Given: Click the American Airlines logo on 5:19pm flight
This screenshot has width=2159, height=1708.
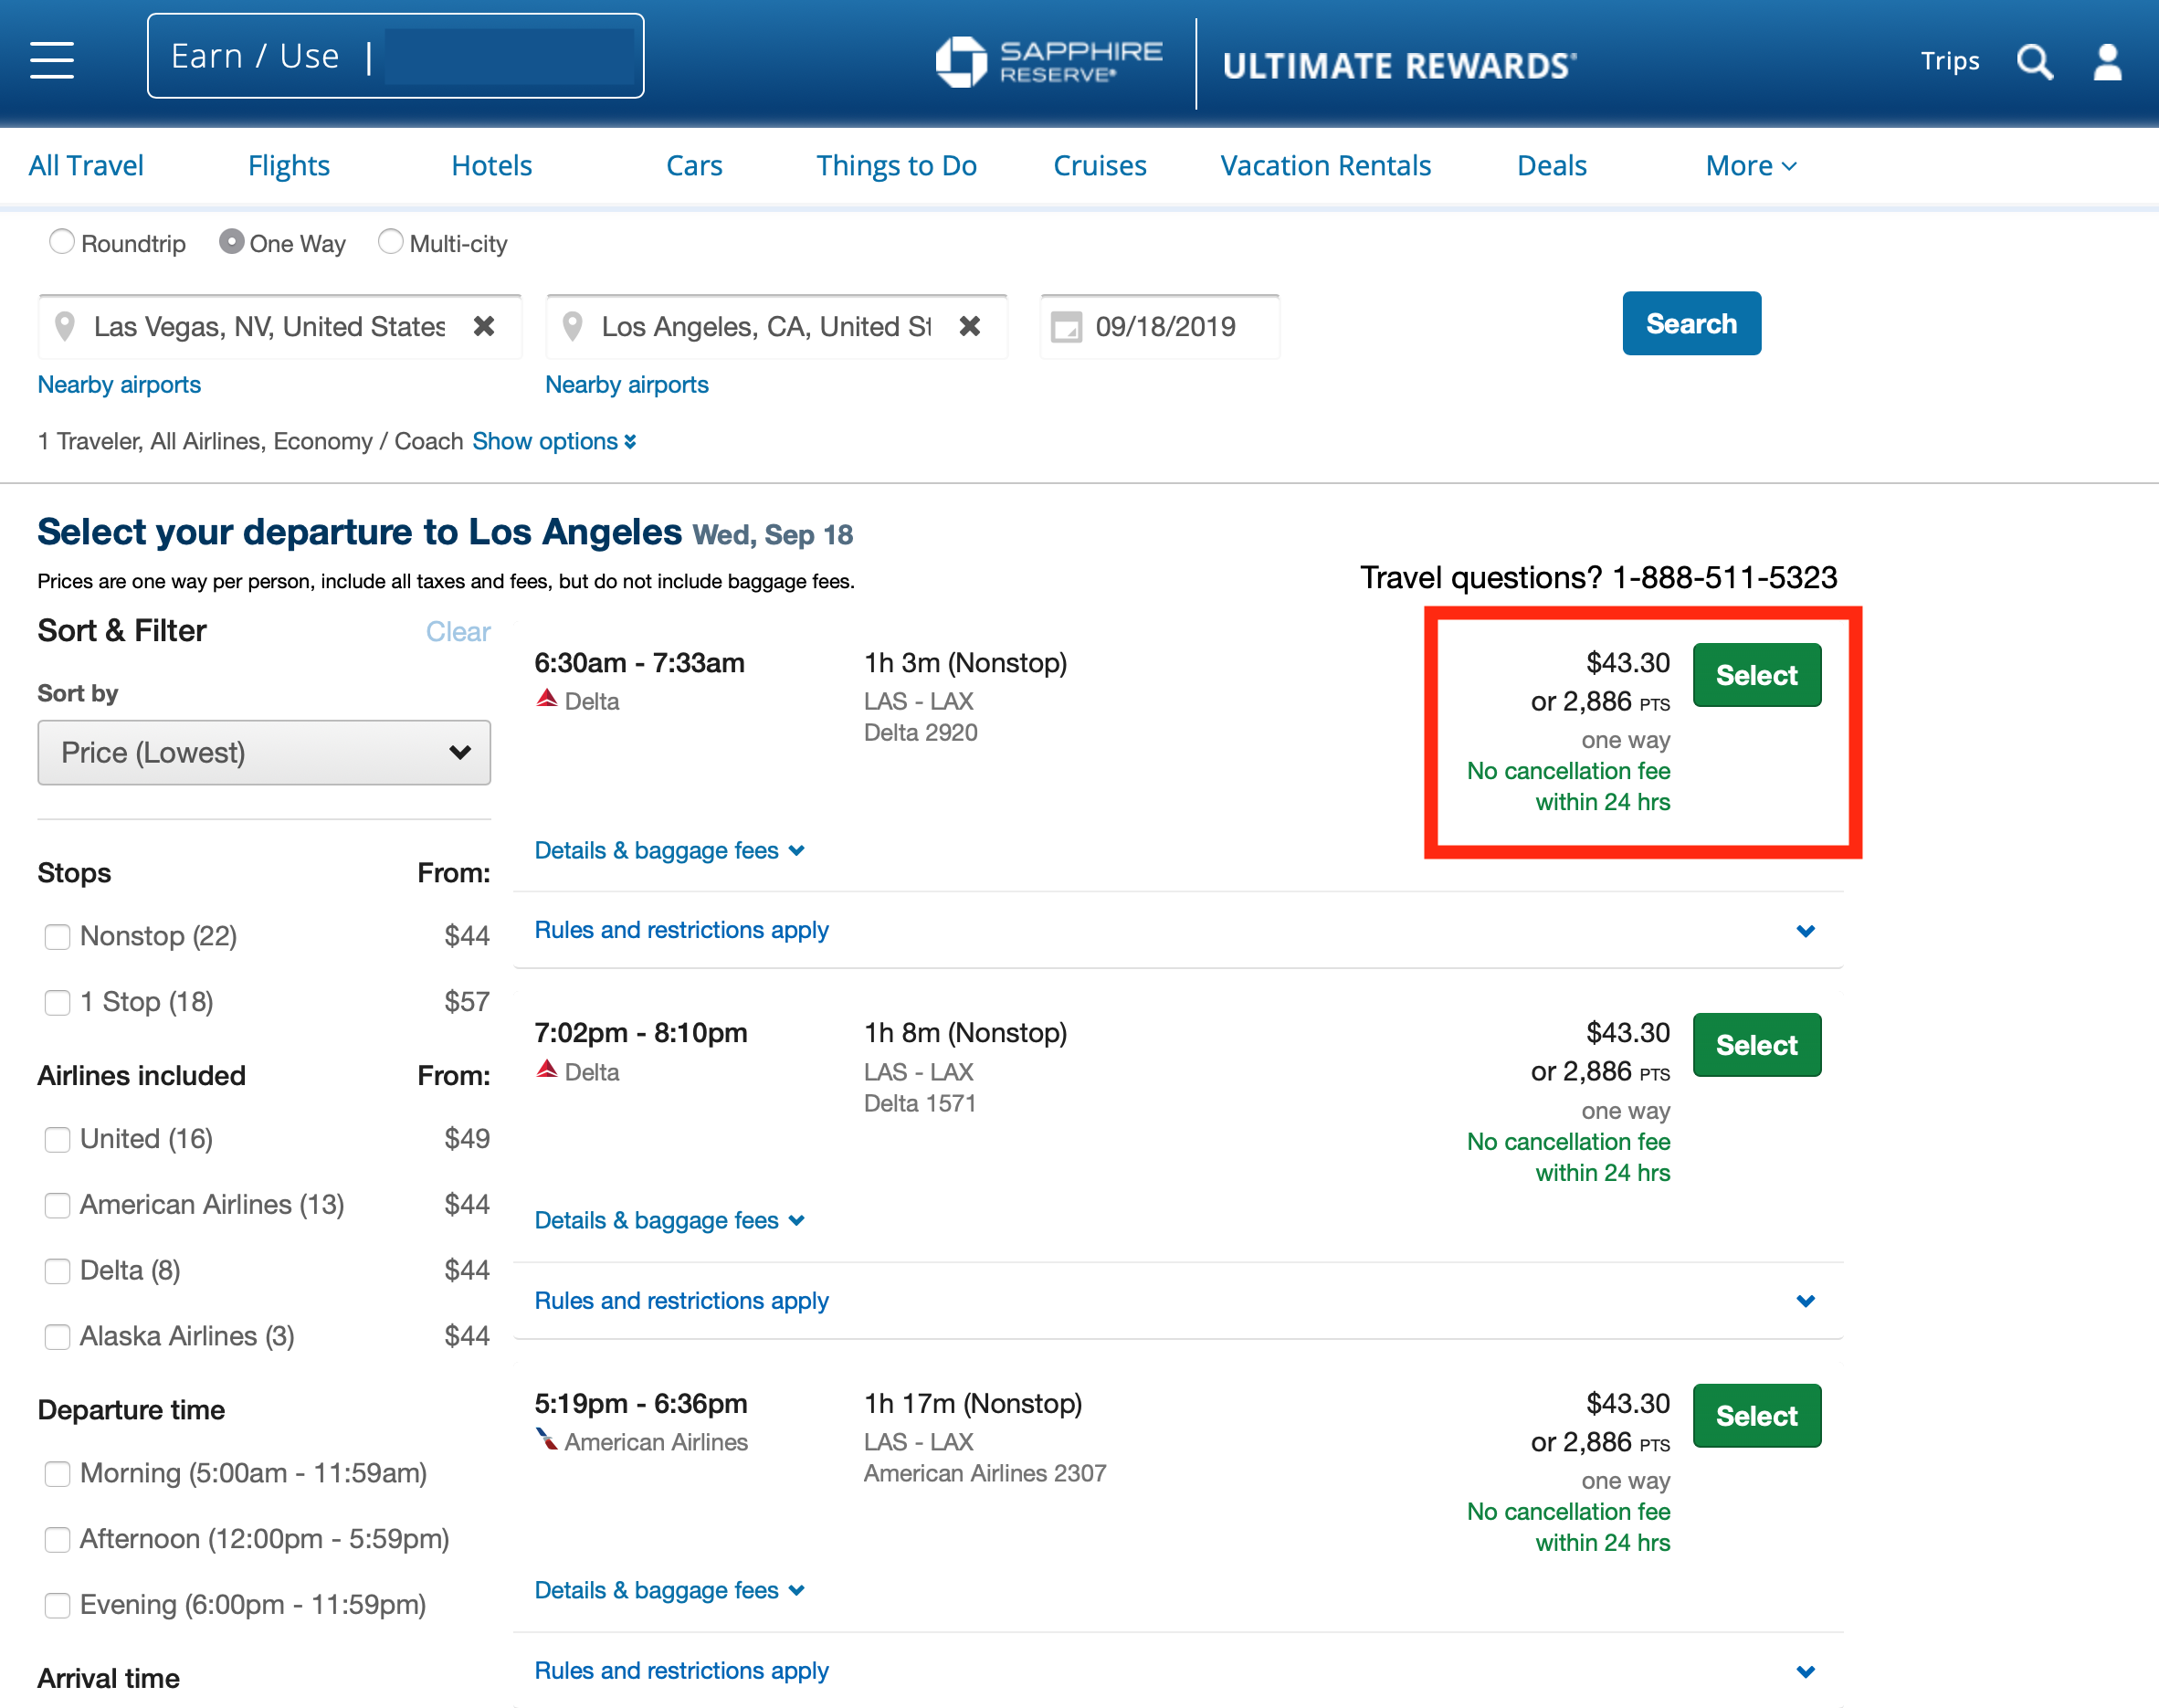Looking at the screenshot, I should (x=546, y=1439).
